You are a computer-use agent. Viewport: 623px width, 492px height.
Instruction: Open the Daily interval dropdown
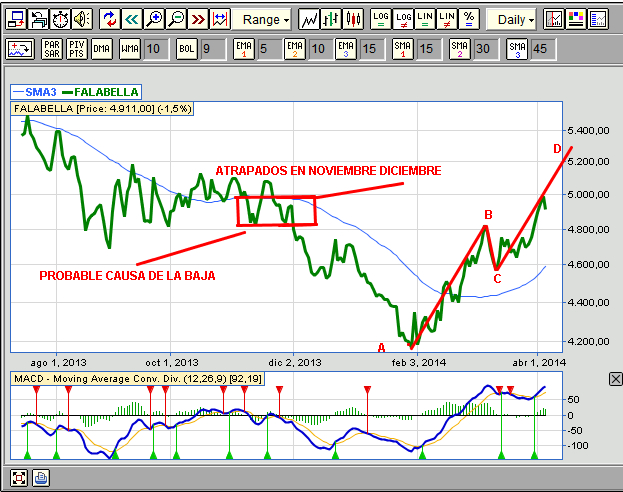[513, 19]
